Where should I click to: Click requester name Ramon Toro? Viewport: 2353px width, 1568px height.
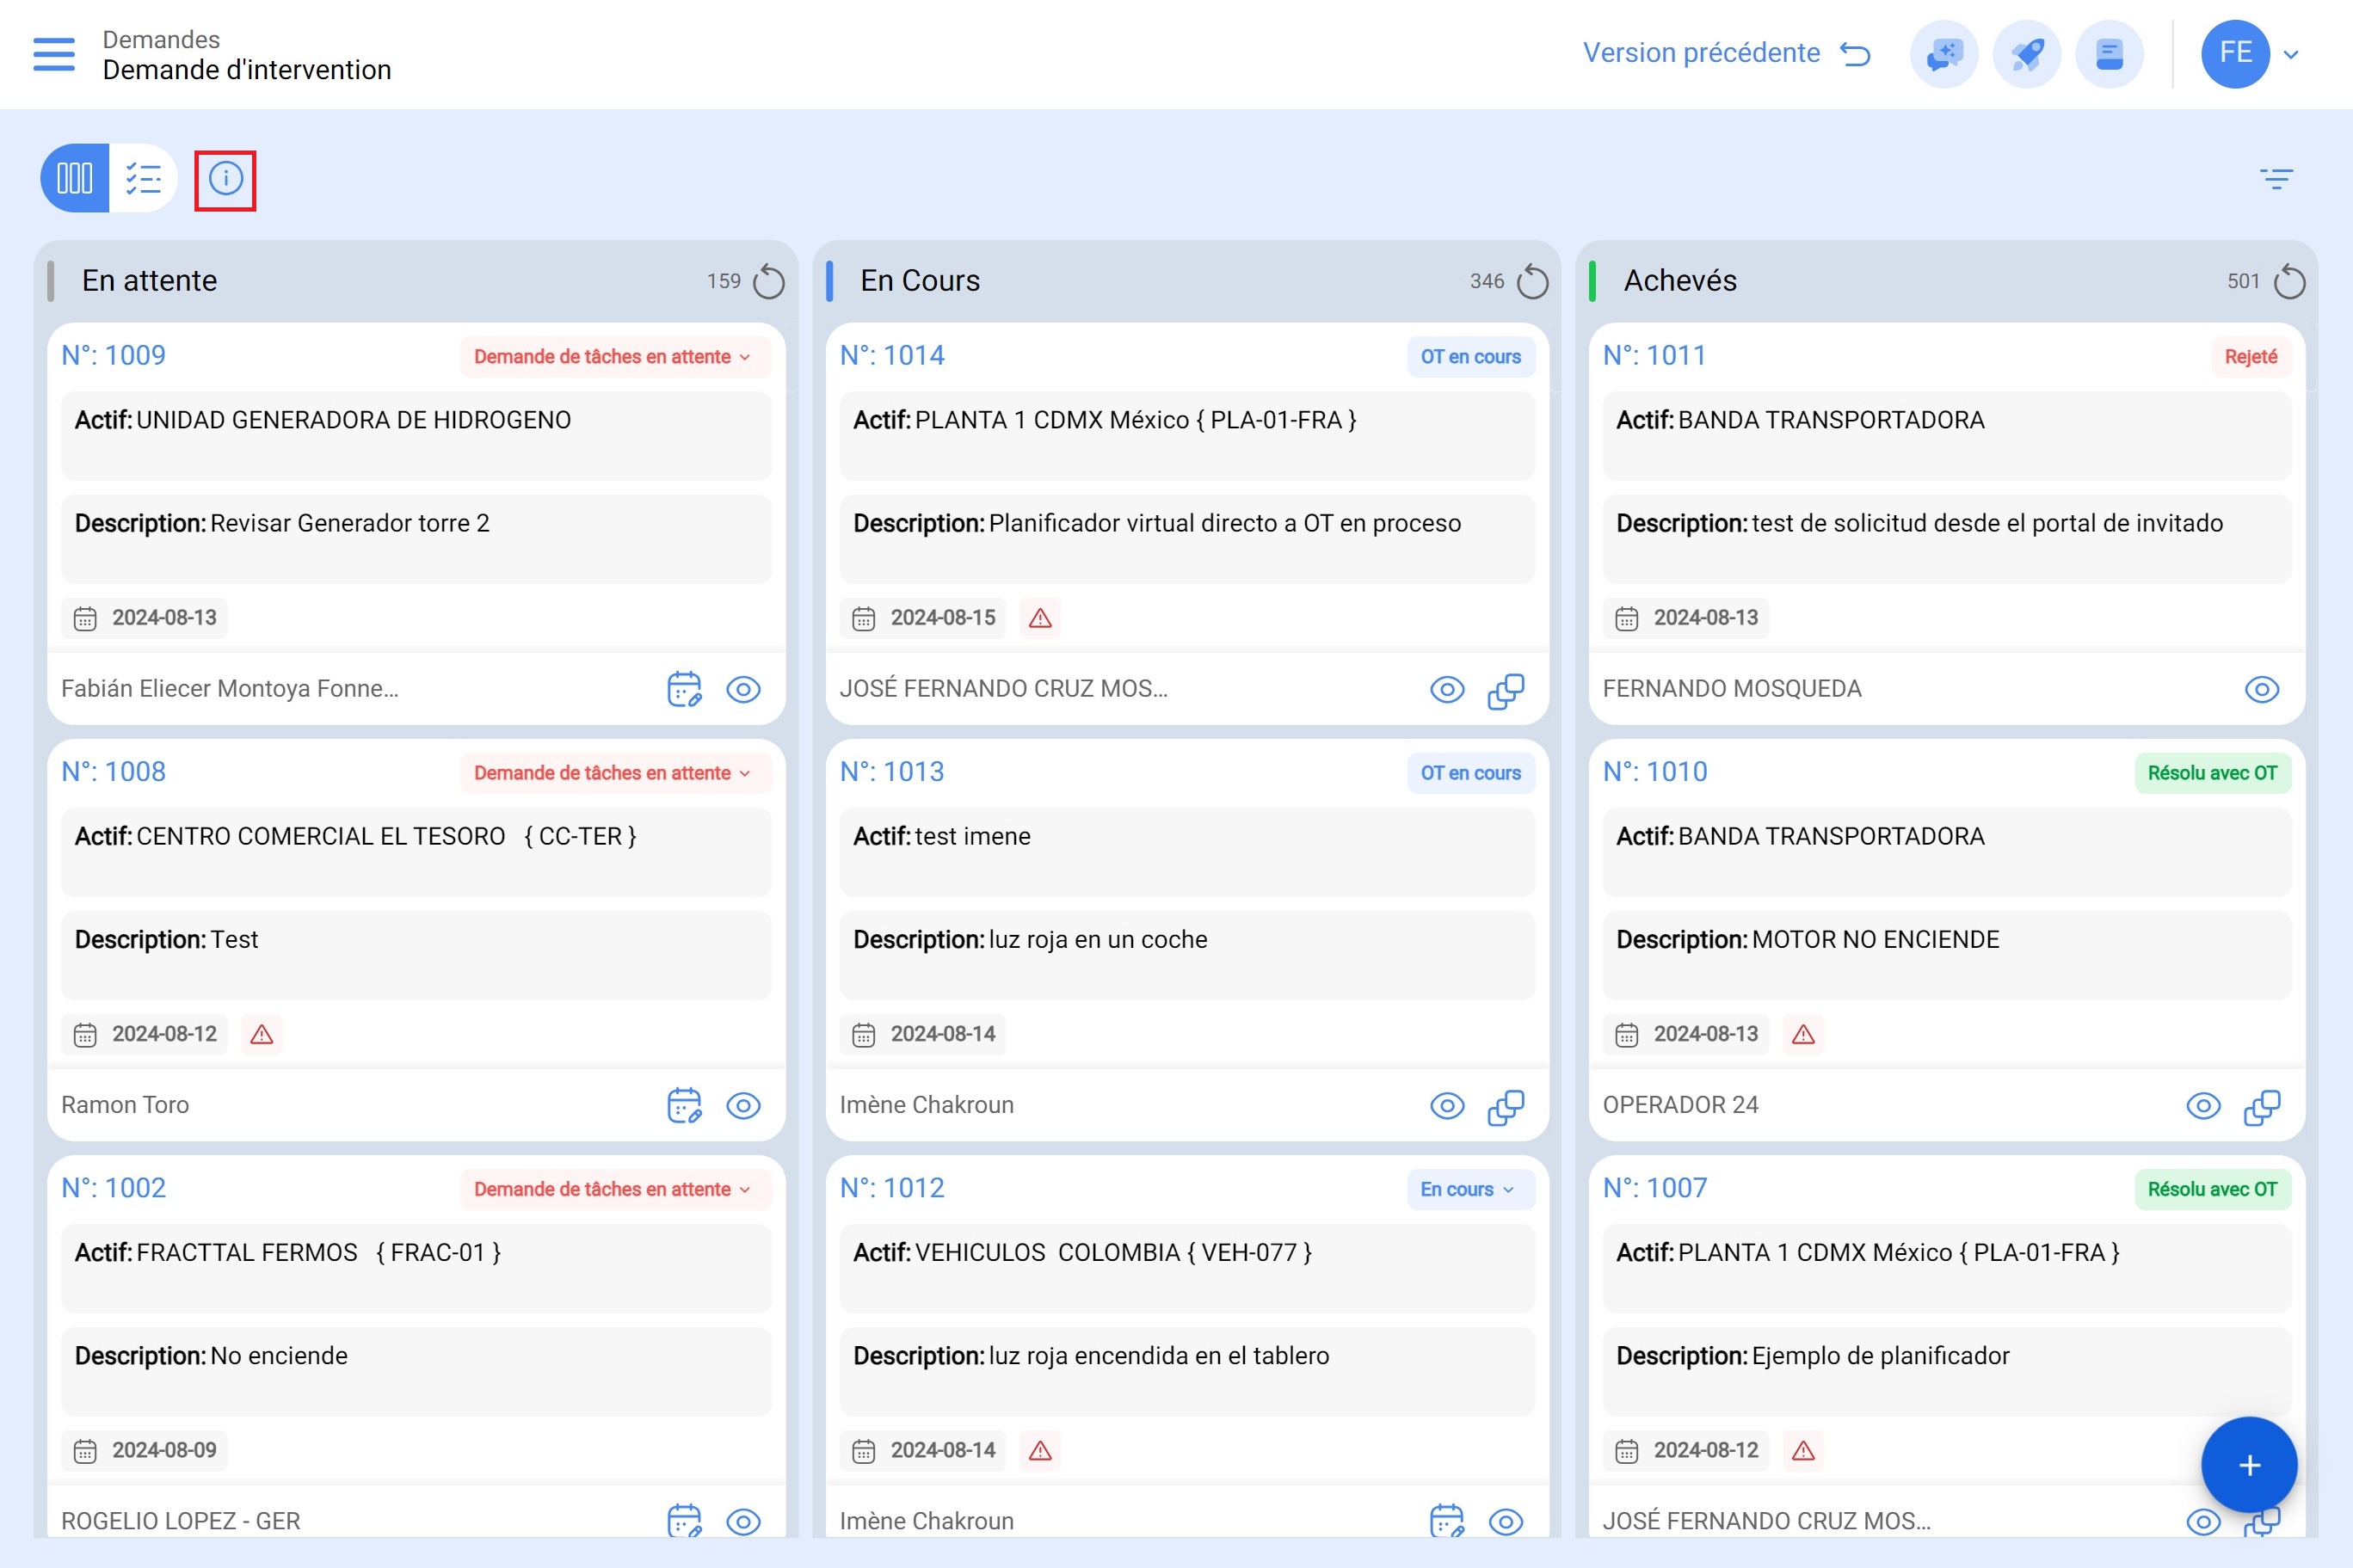[x=125, y=1105]
